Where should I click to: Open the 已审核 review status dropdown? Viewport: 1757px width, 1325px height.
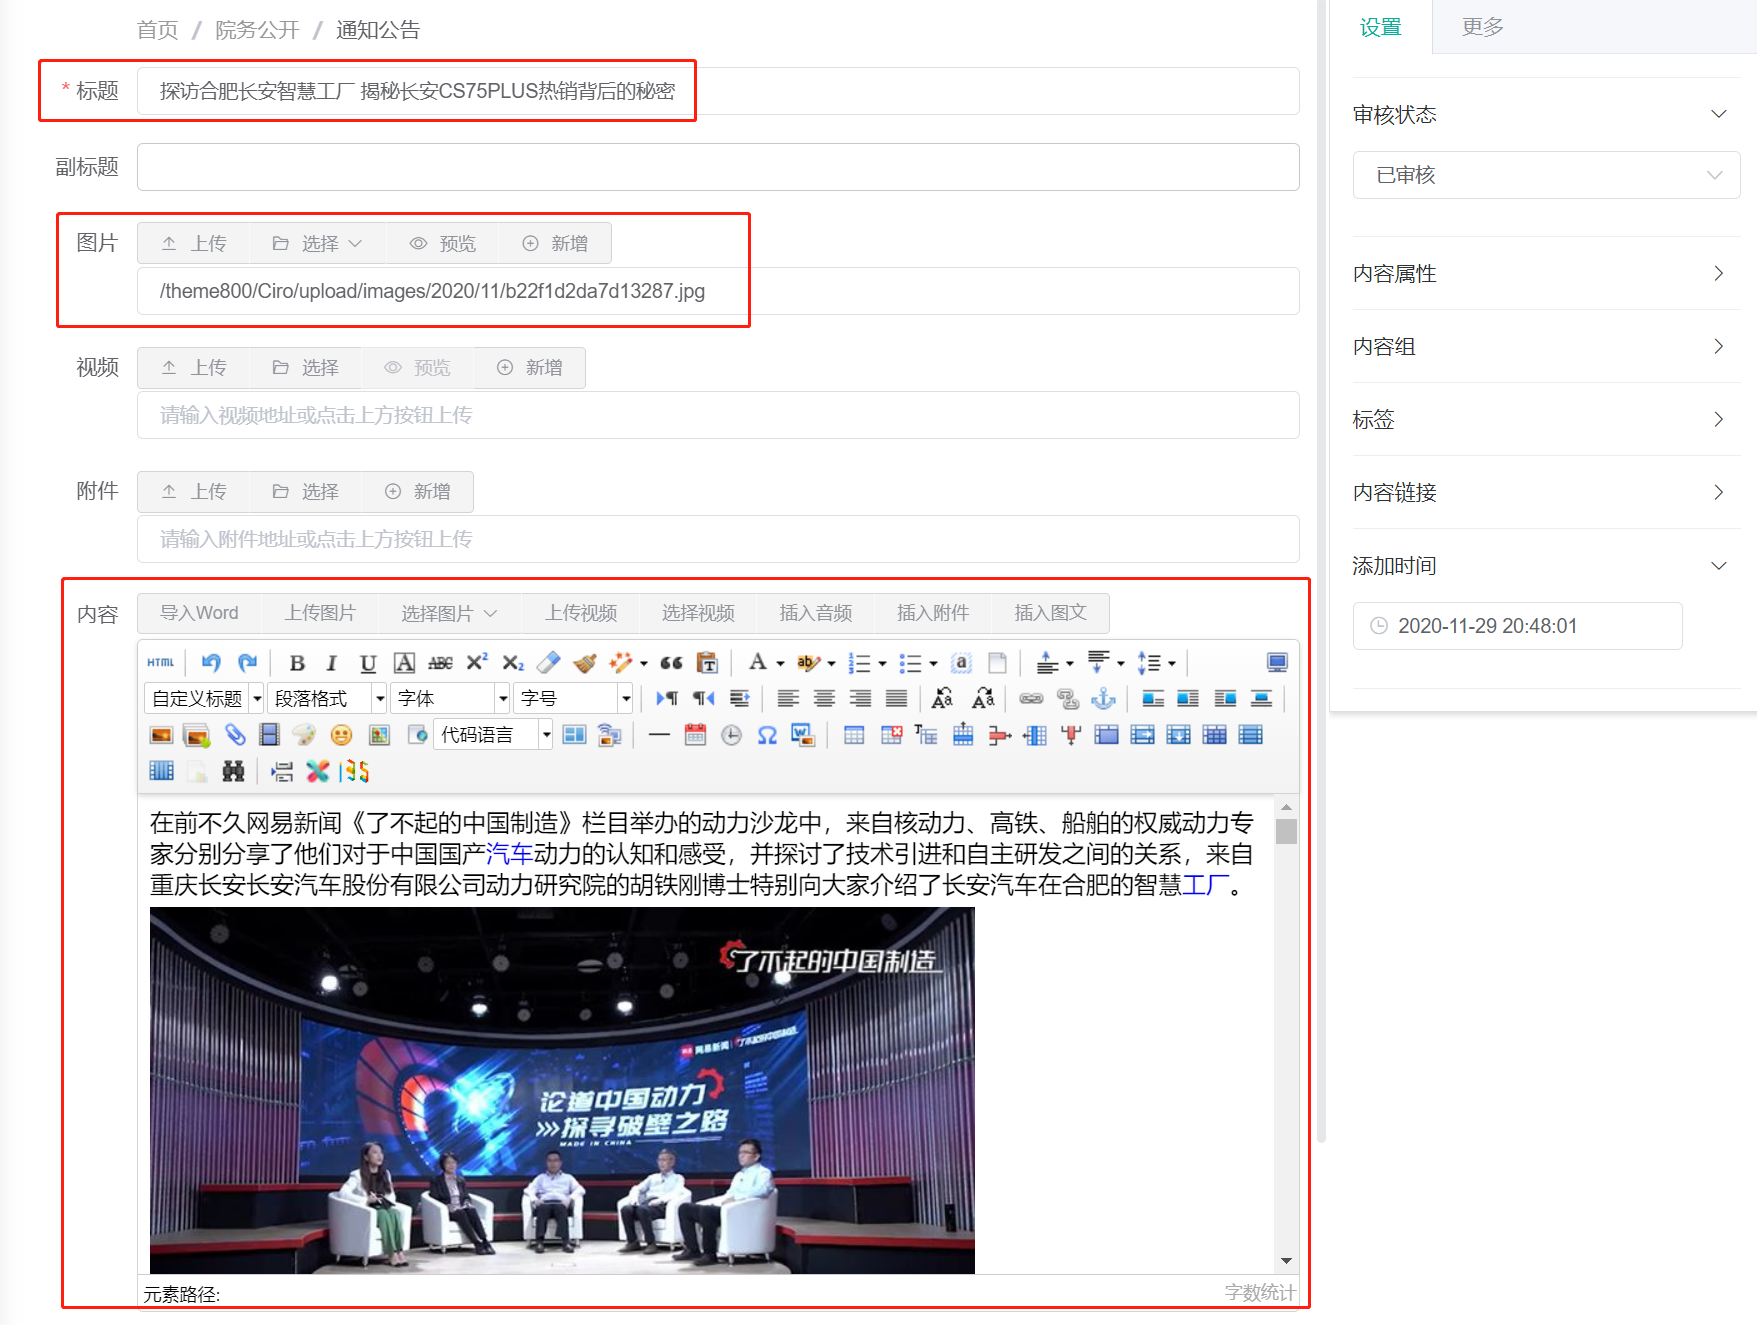tap(1545, 175)
